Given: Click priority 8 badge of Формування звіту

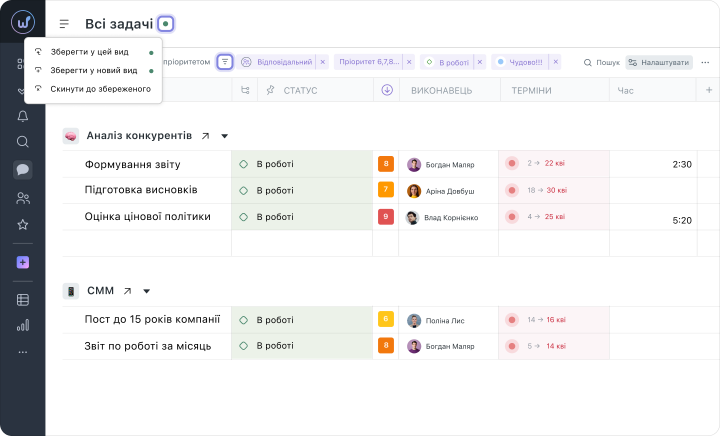Looking at the screenshot, I should coord(386,164).
